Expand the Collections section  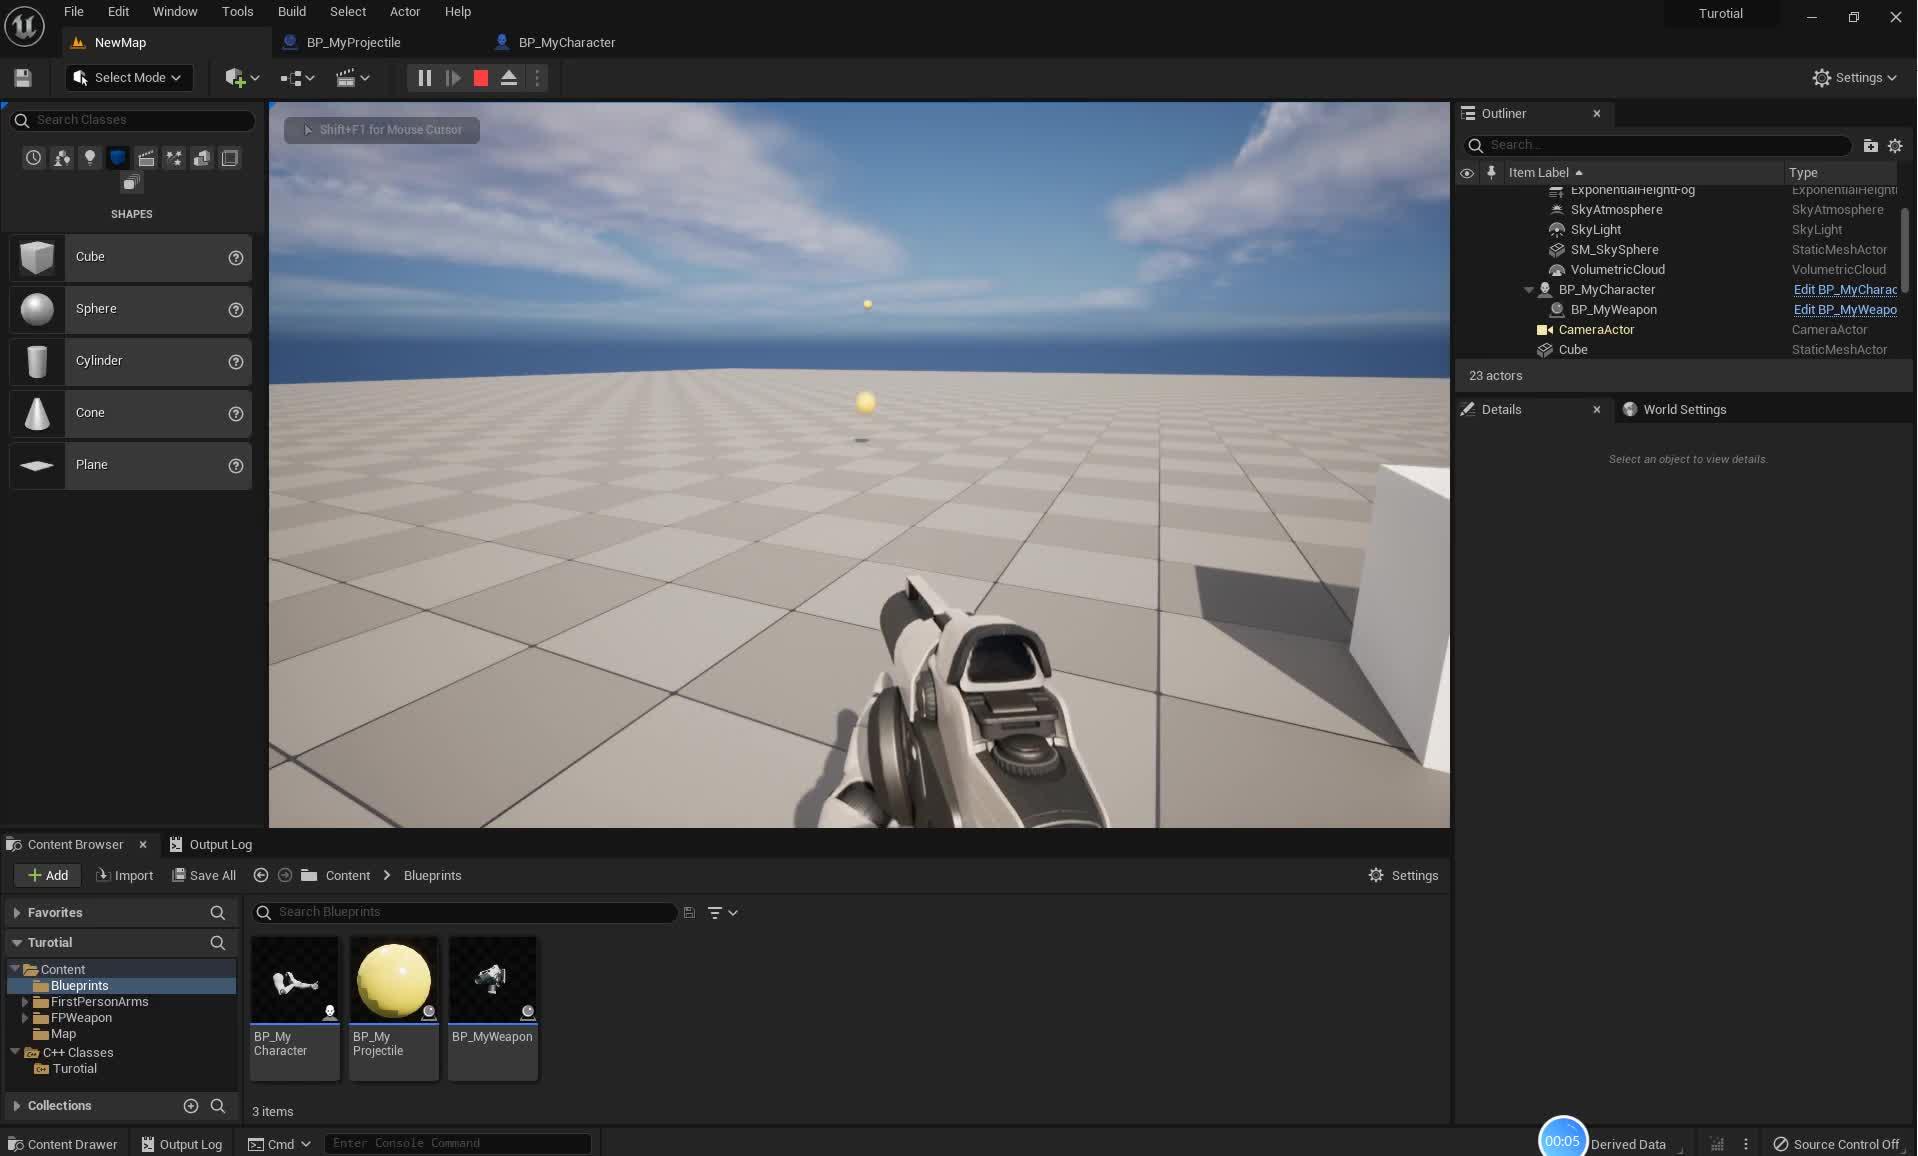[x=16, y=1105]
